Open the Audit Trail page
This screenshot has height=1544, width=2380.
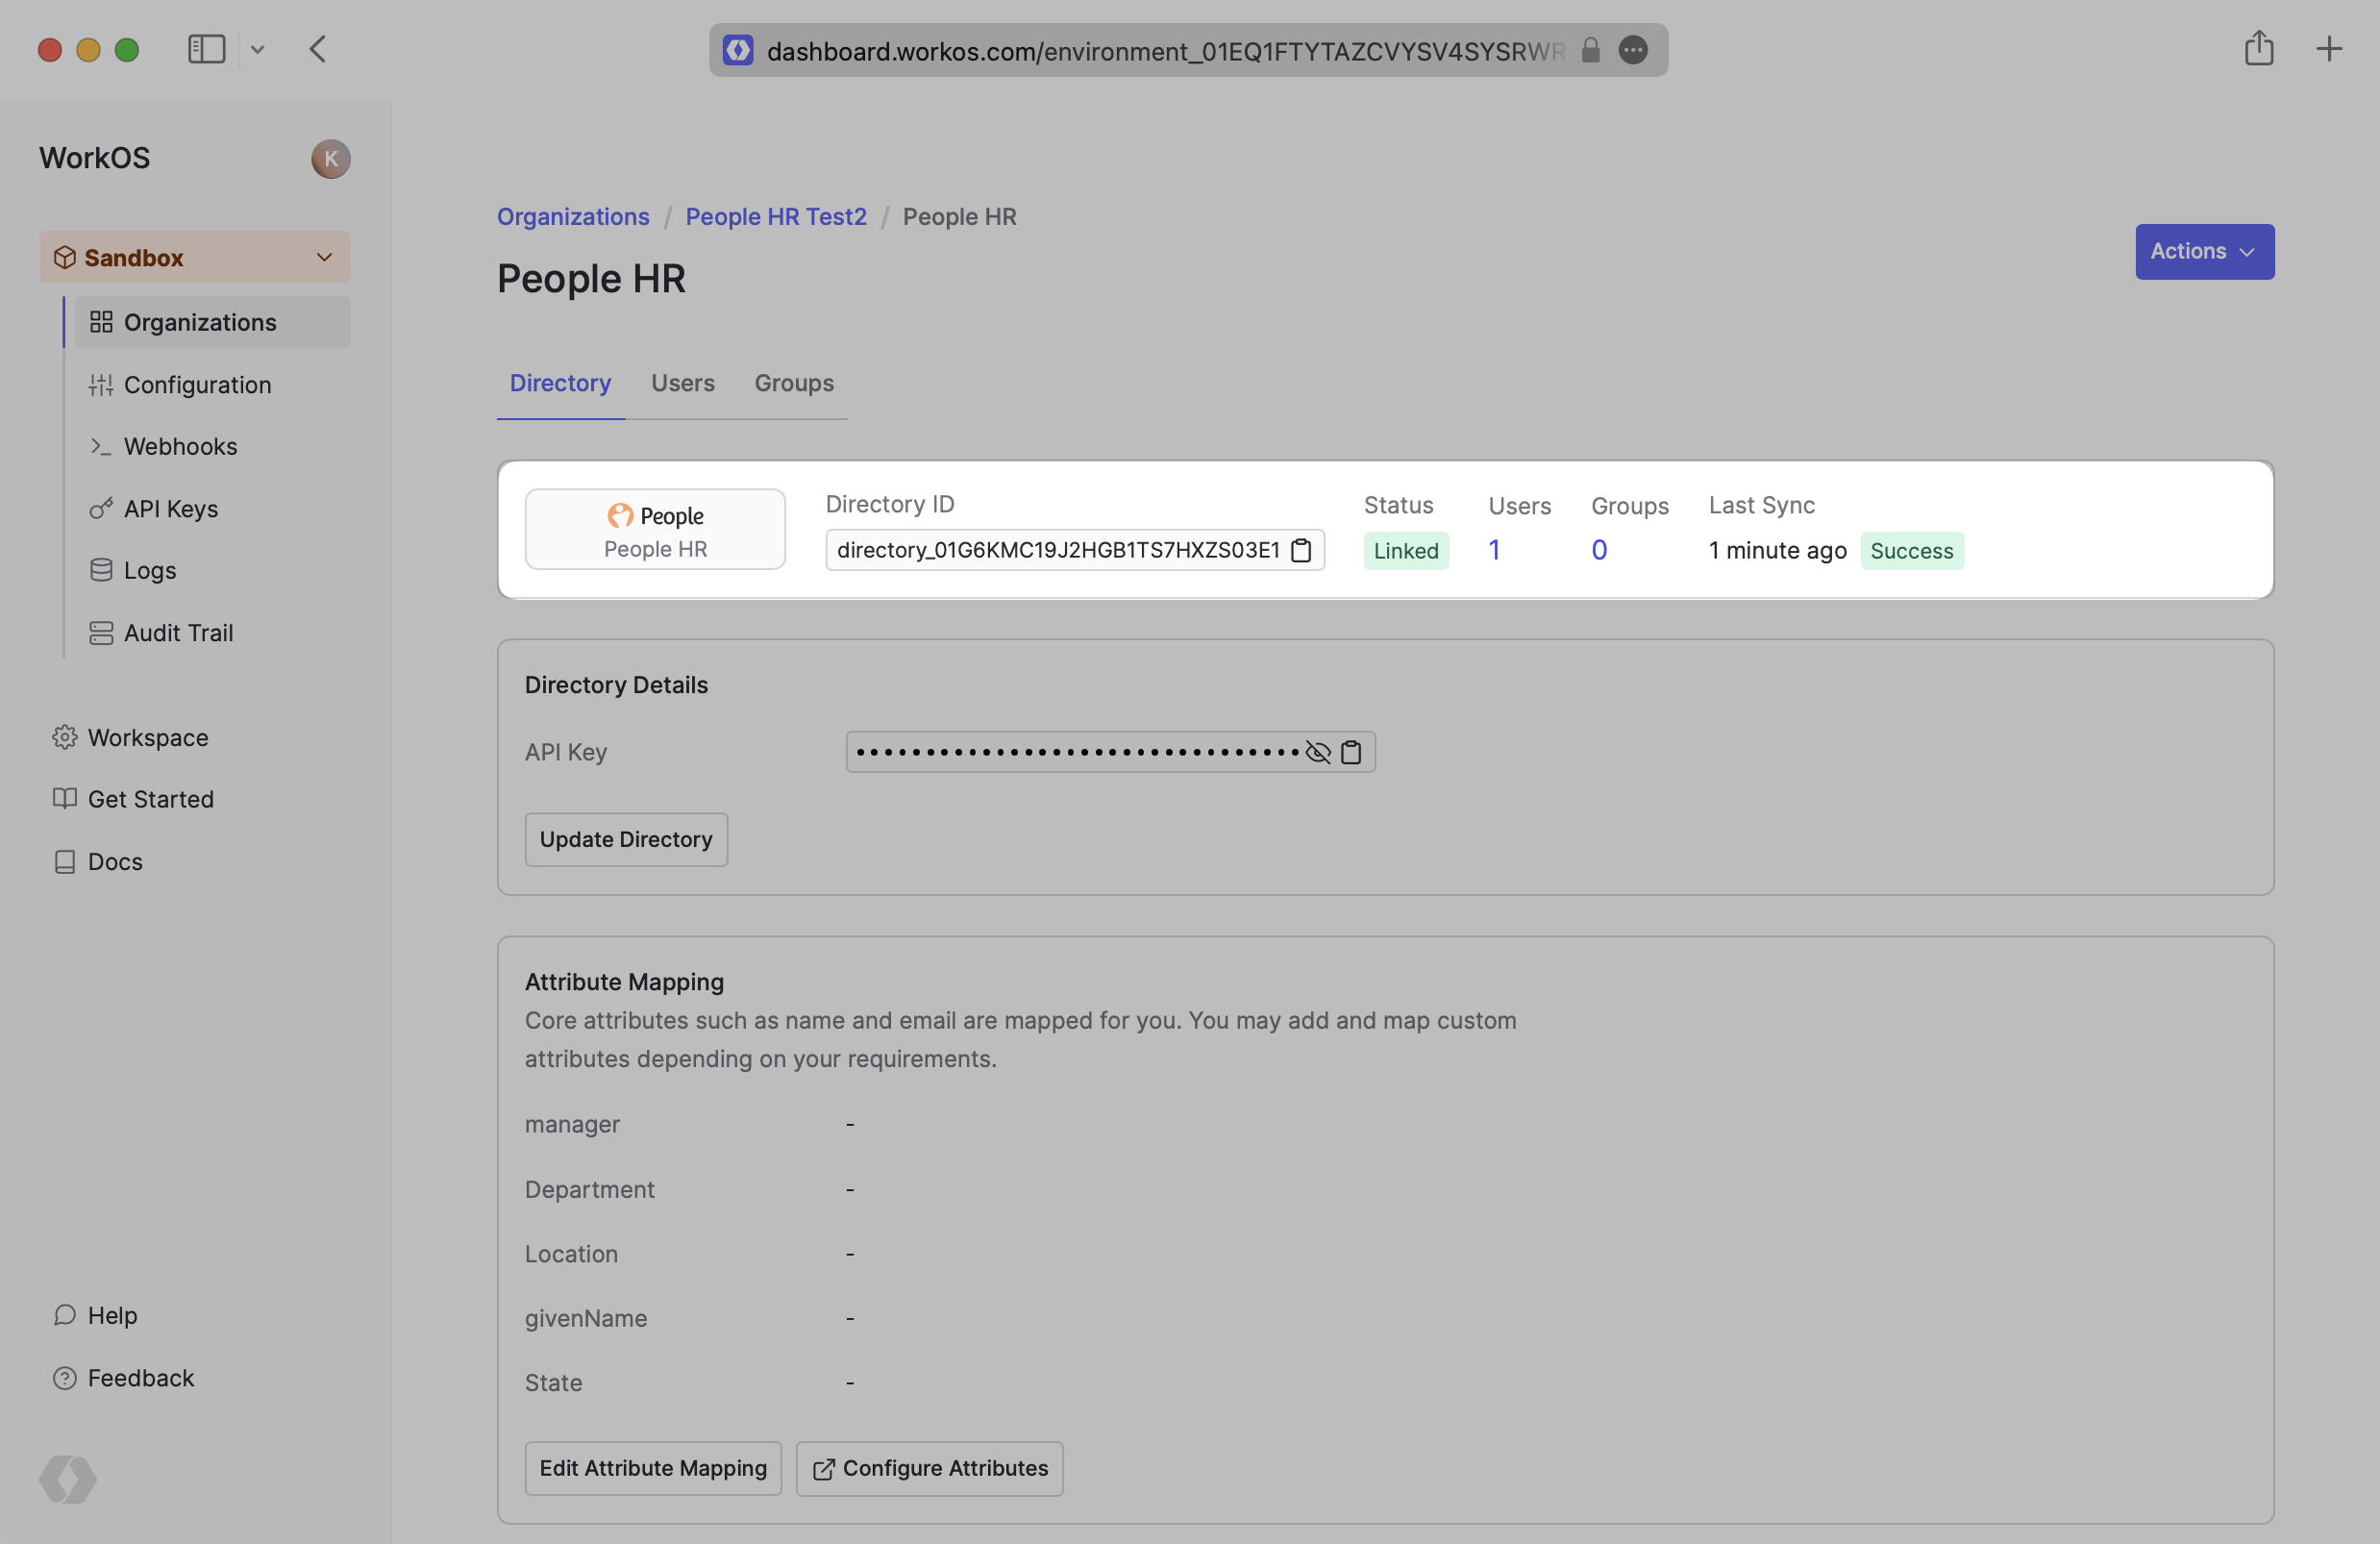178,633
